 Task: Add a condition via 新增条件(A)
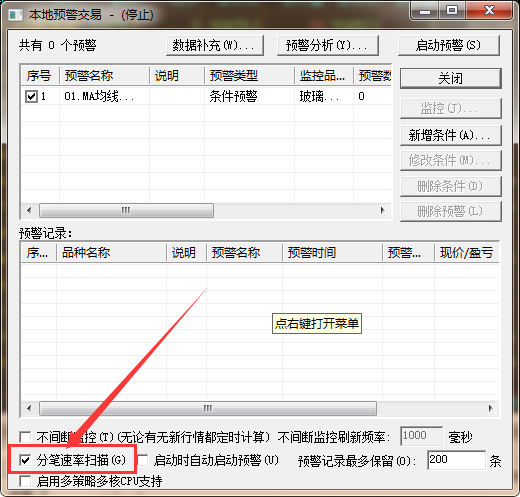click(x=451, y=135)
